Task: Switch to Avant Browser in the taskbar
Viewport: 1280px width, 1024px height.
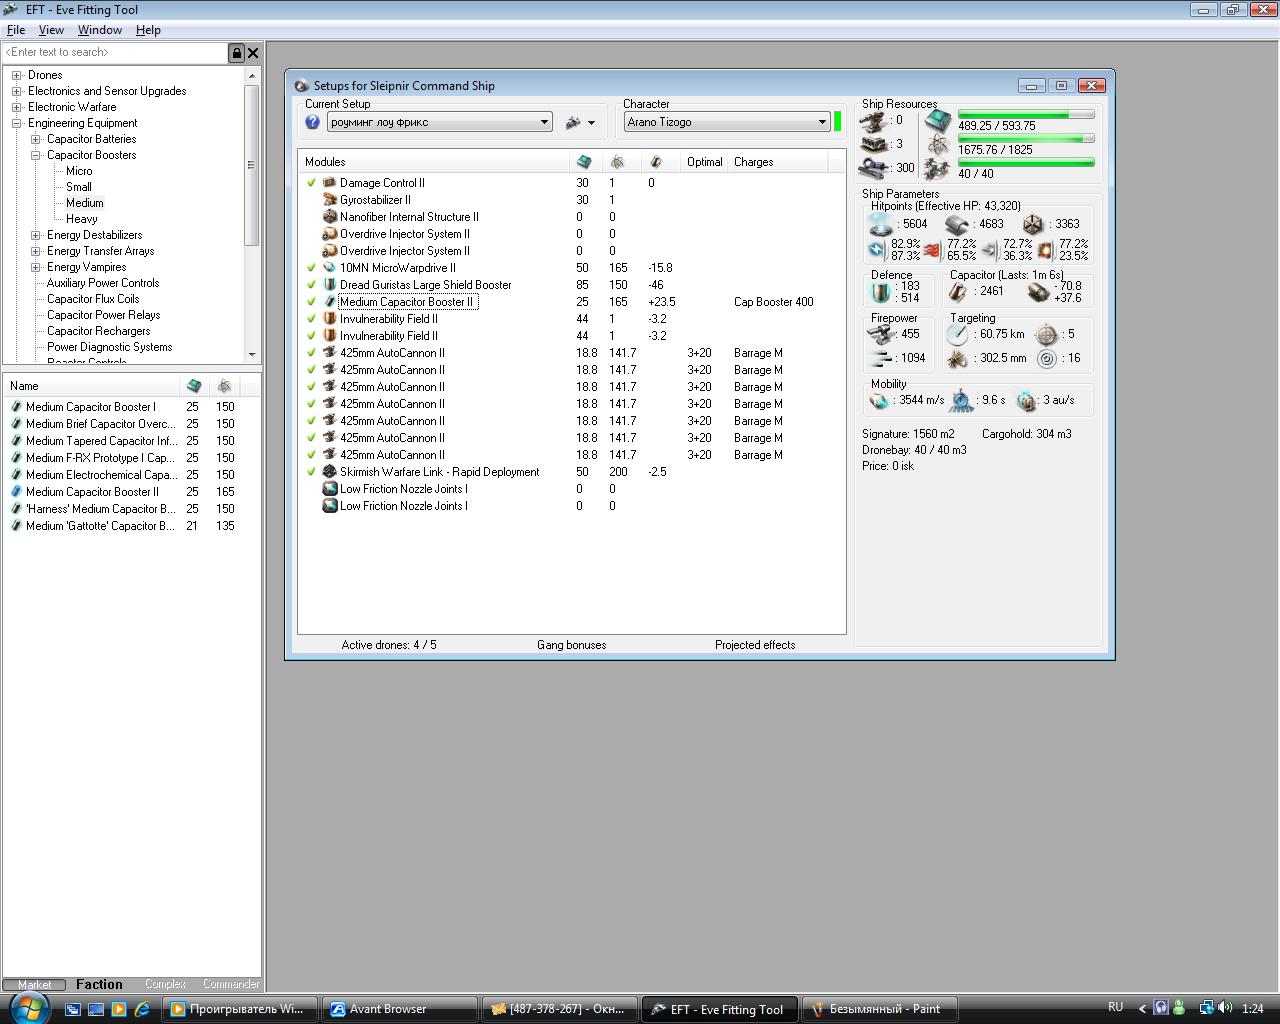Action: (399, 1009)
